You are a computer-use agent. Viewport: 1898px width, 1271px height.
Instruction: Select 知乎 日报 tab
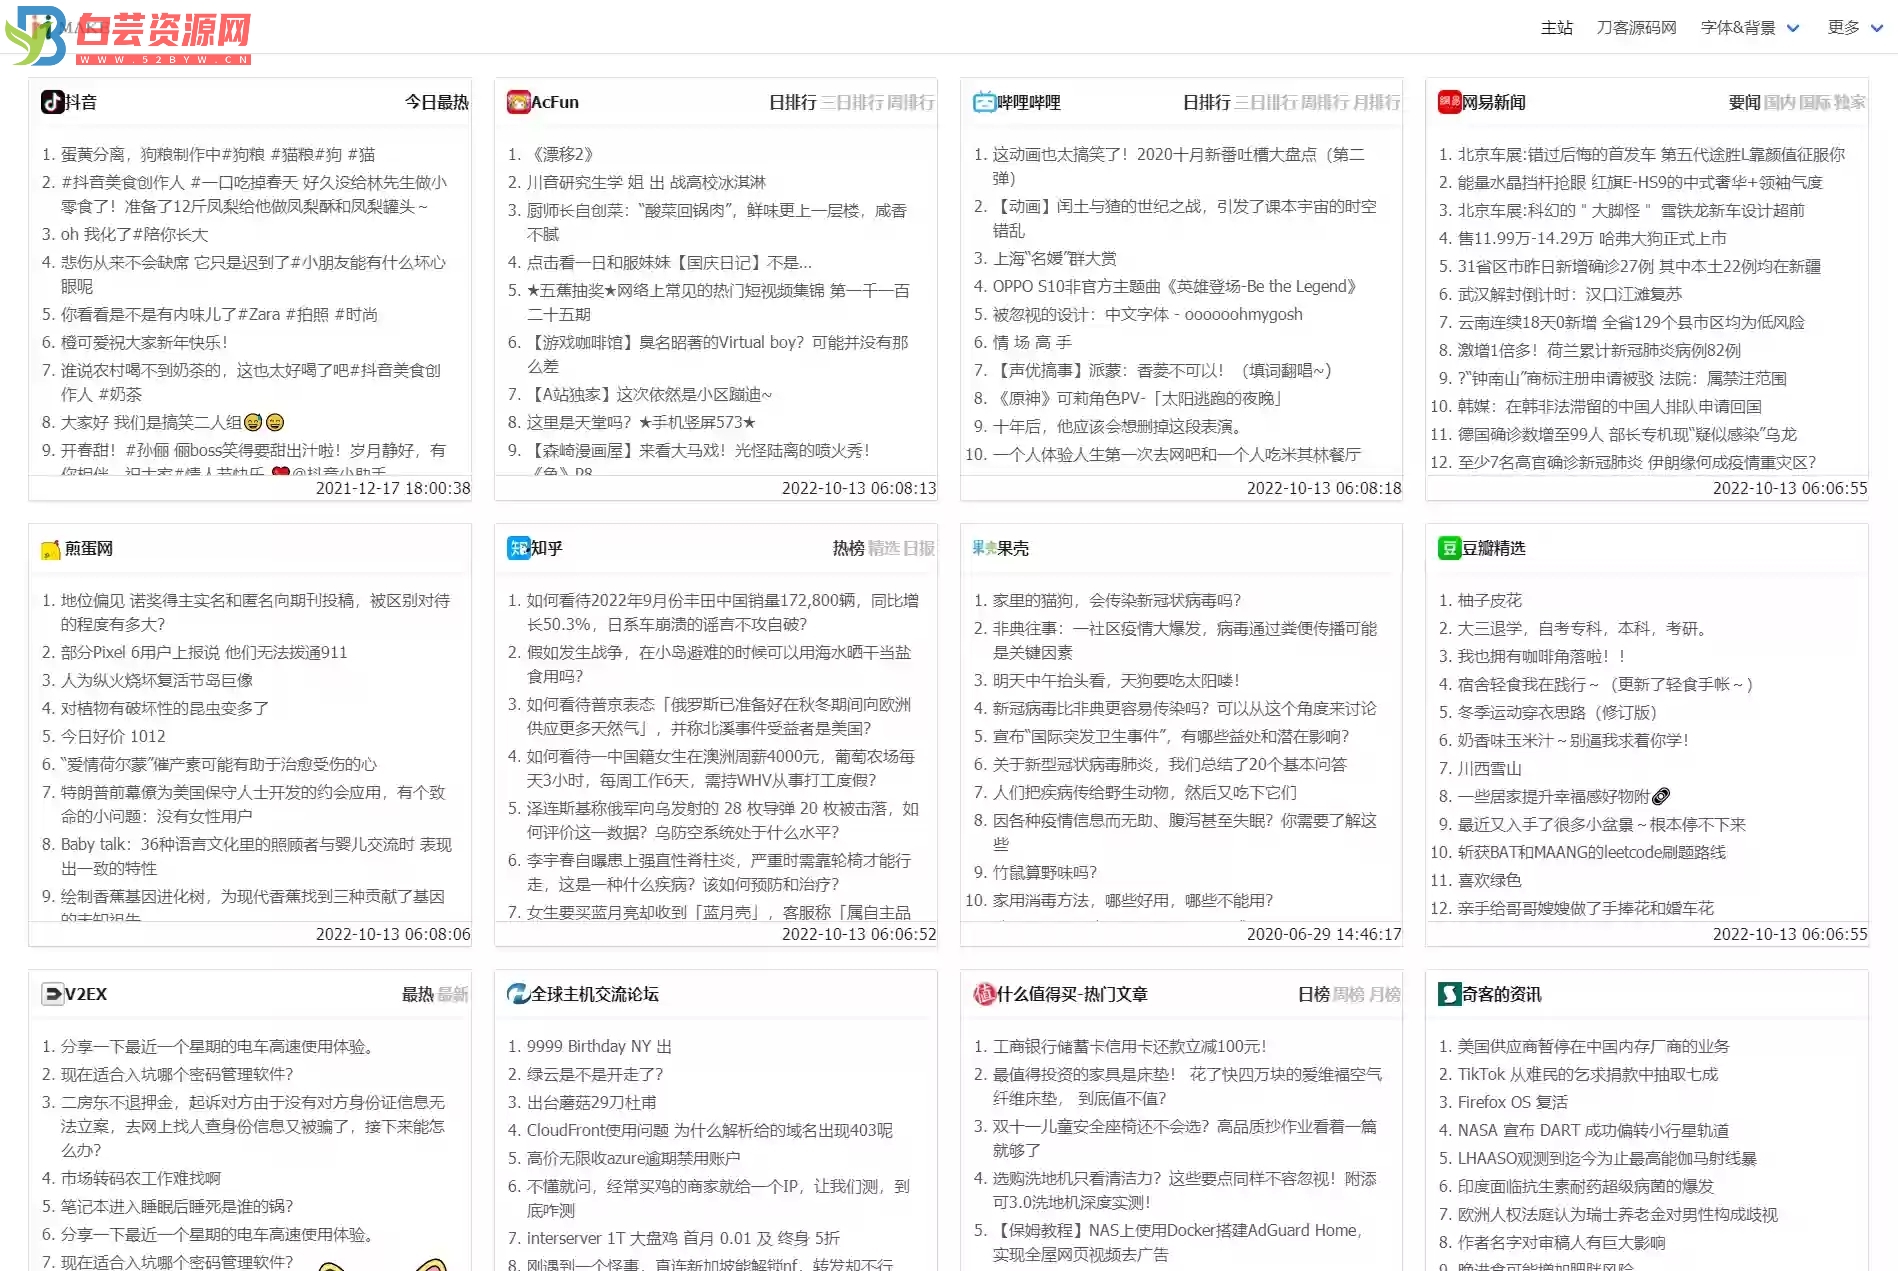pos(919,548)
